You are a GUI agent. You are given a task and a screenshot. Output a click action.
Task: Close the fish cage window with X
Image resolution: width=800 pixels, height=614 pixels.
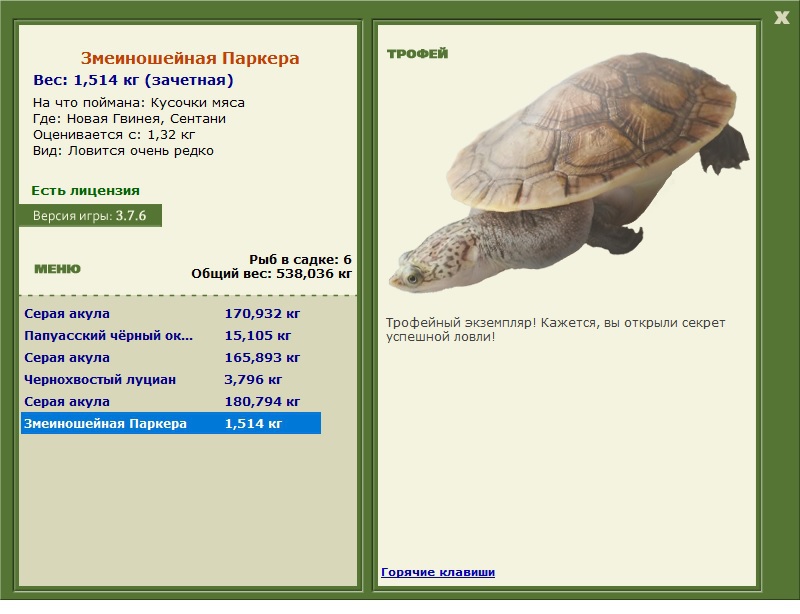point(781,18)
